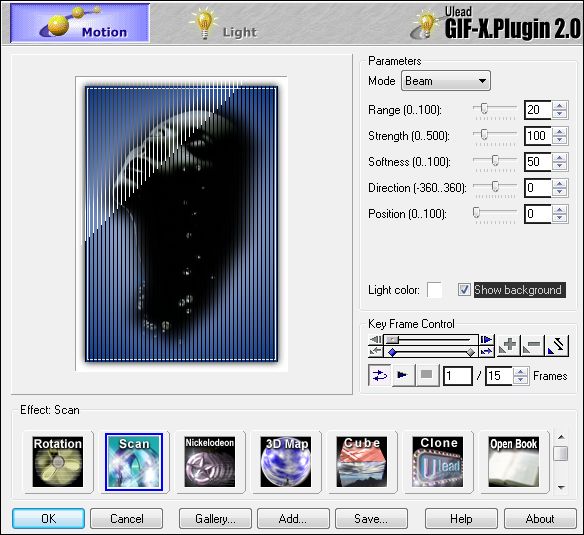Select the Cube effect icon
The width and height of the screenshot is (584, 535).
click(362, 462)
